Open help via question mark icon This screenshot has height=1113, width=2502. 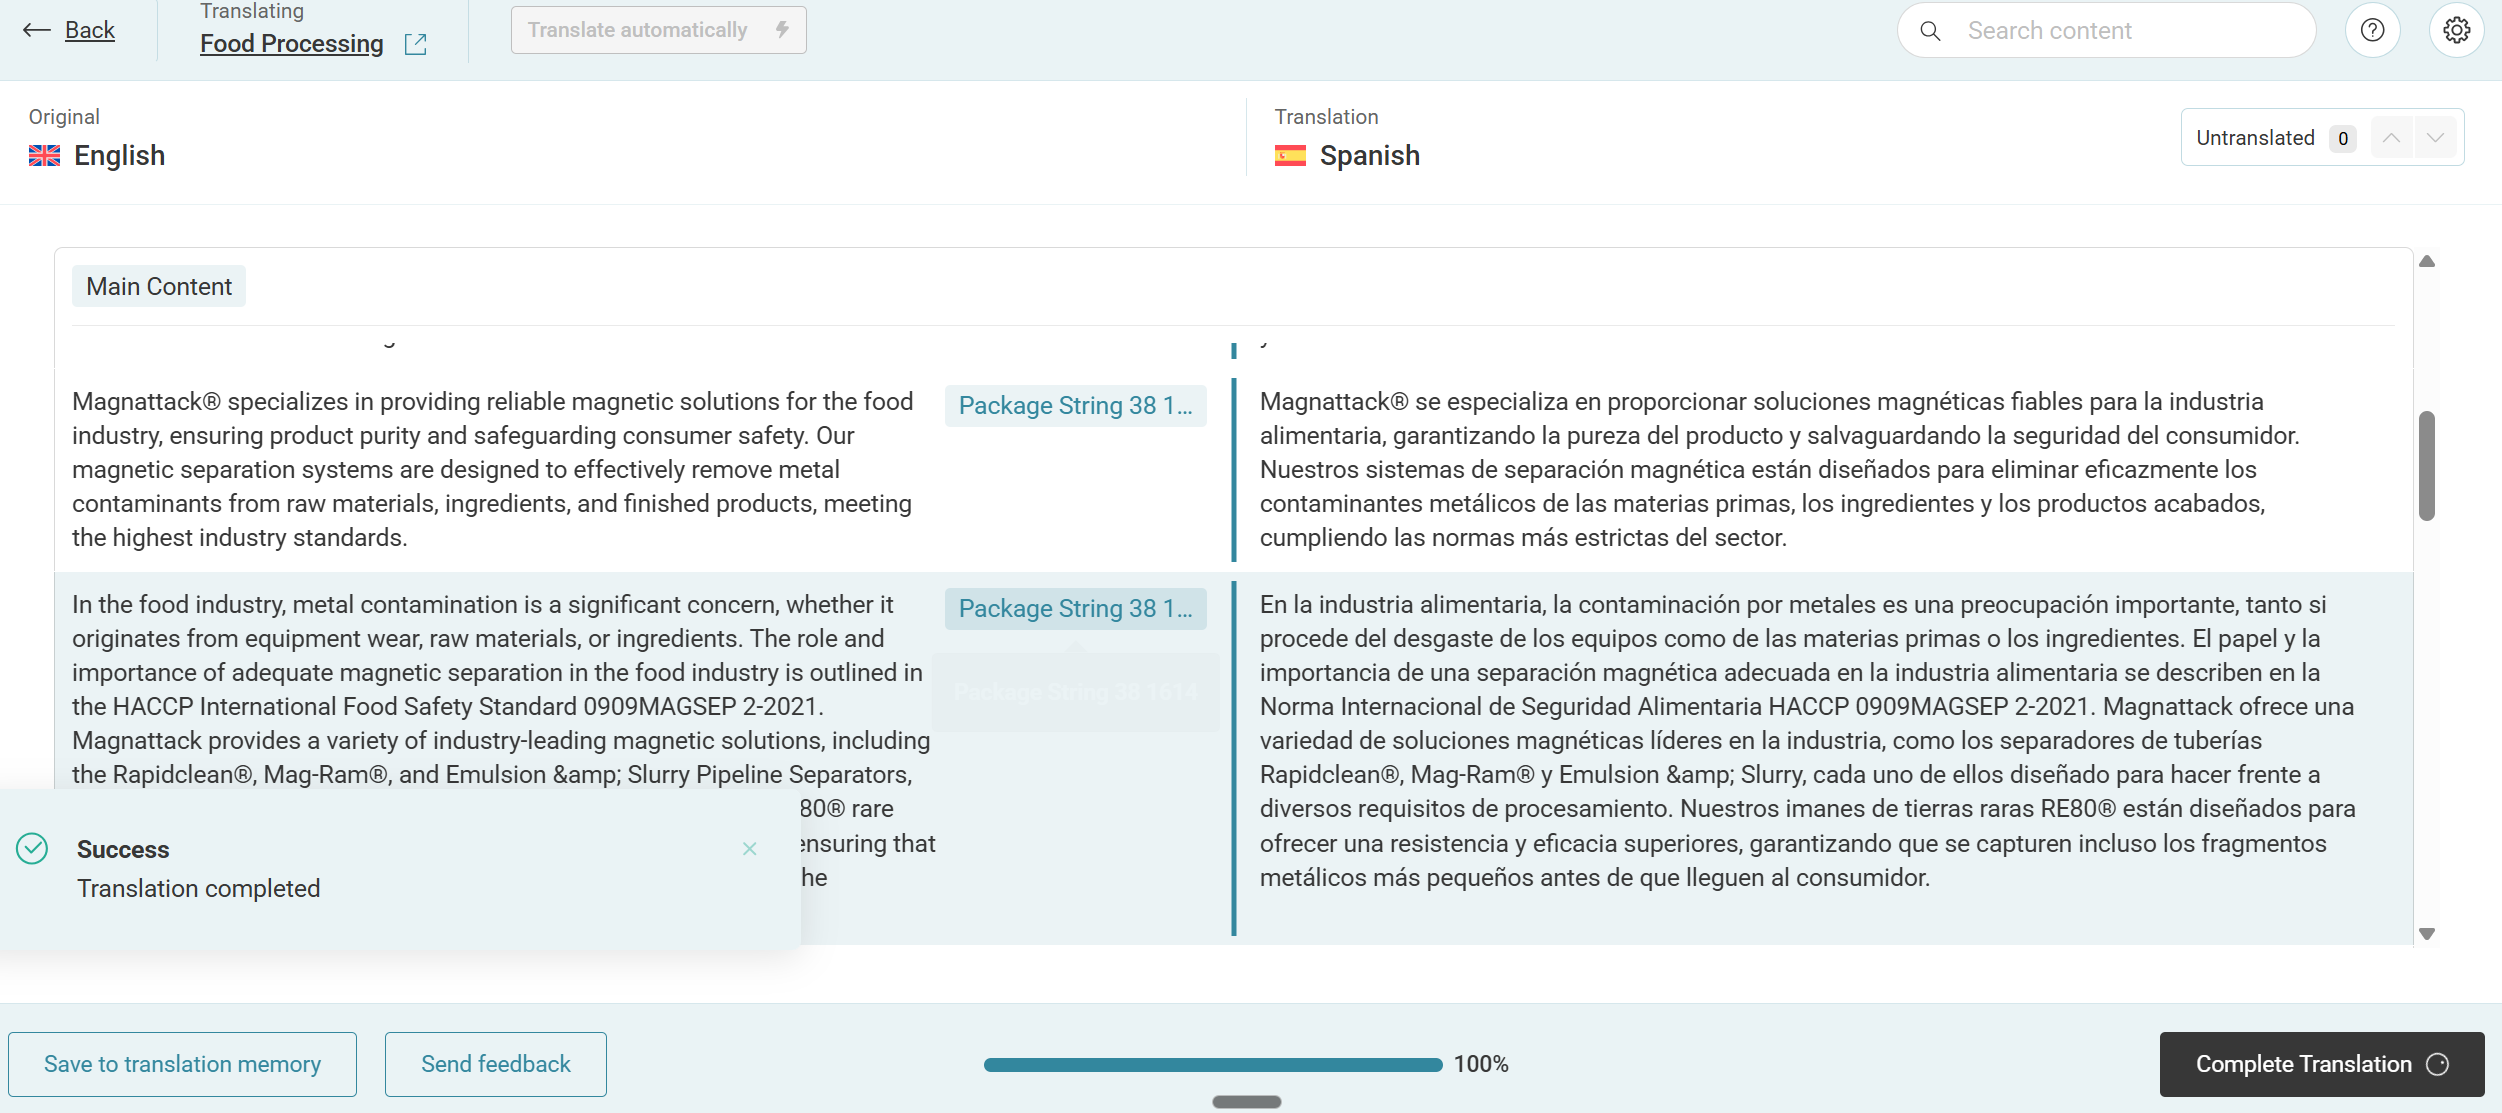2372,31
